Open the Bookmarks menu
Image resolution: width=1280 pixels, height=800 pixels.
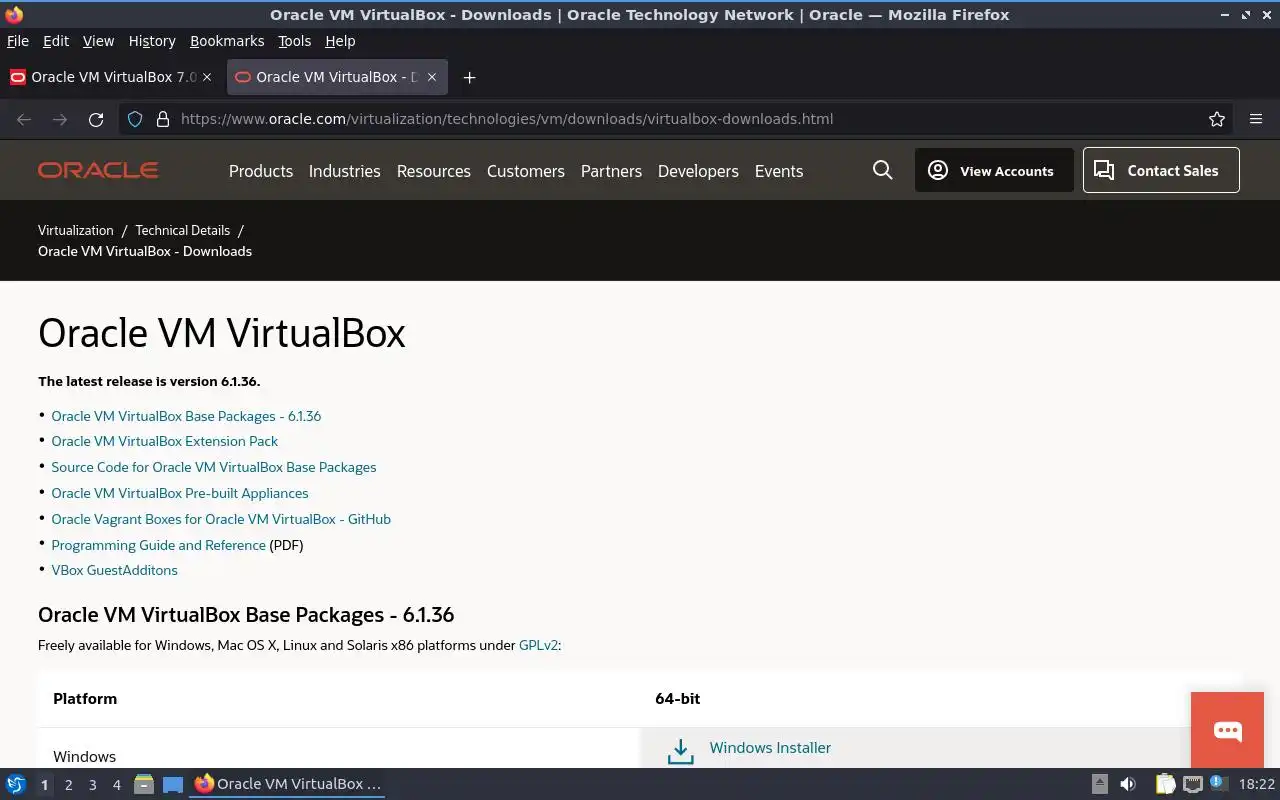pyautogui.click(x=227, y=41)
